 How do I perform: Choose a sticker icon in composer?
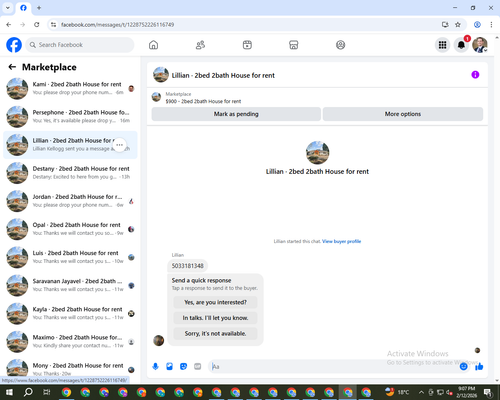[183, 367]
